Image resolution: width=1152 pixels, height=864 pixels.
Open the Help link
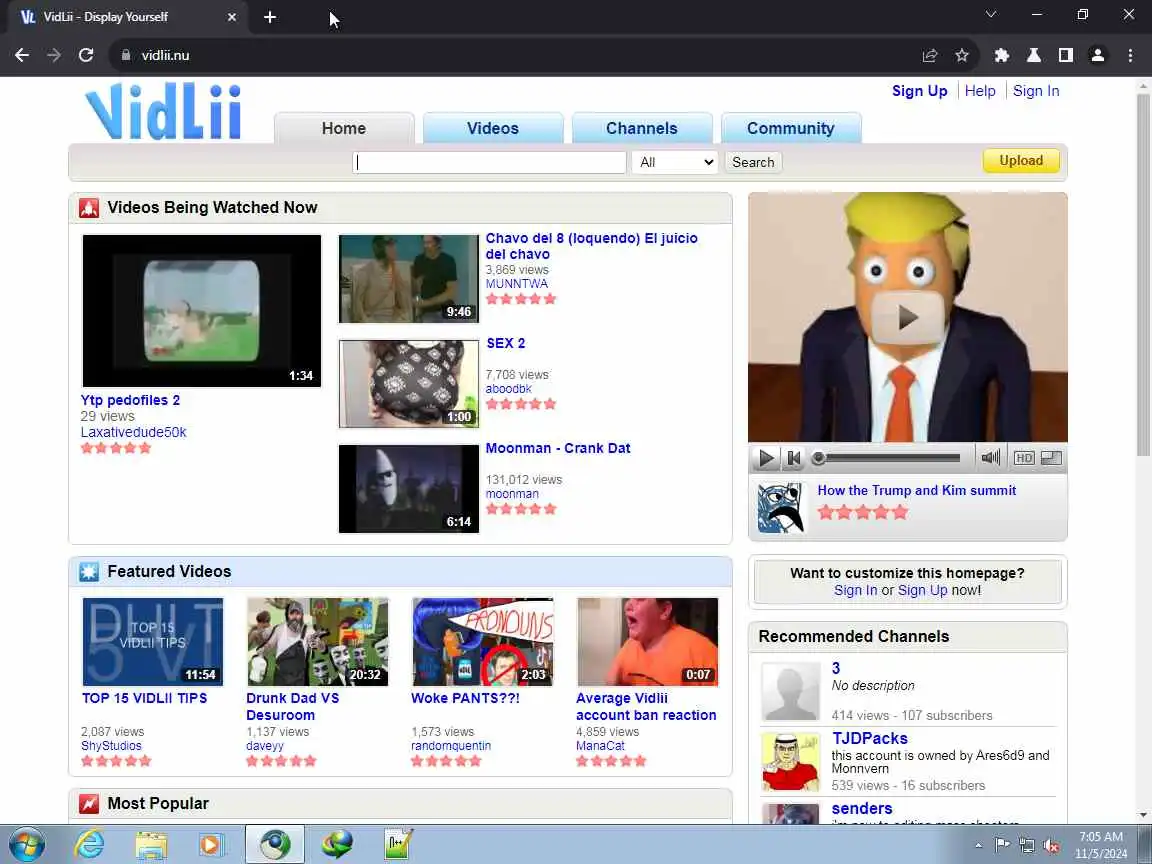[x=980, y=91]
